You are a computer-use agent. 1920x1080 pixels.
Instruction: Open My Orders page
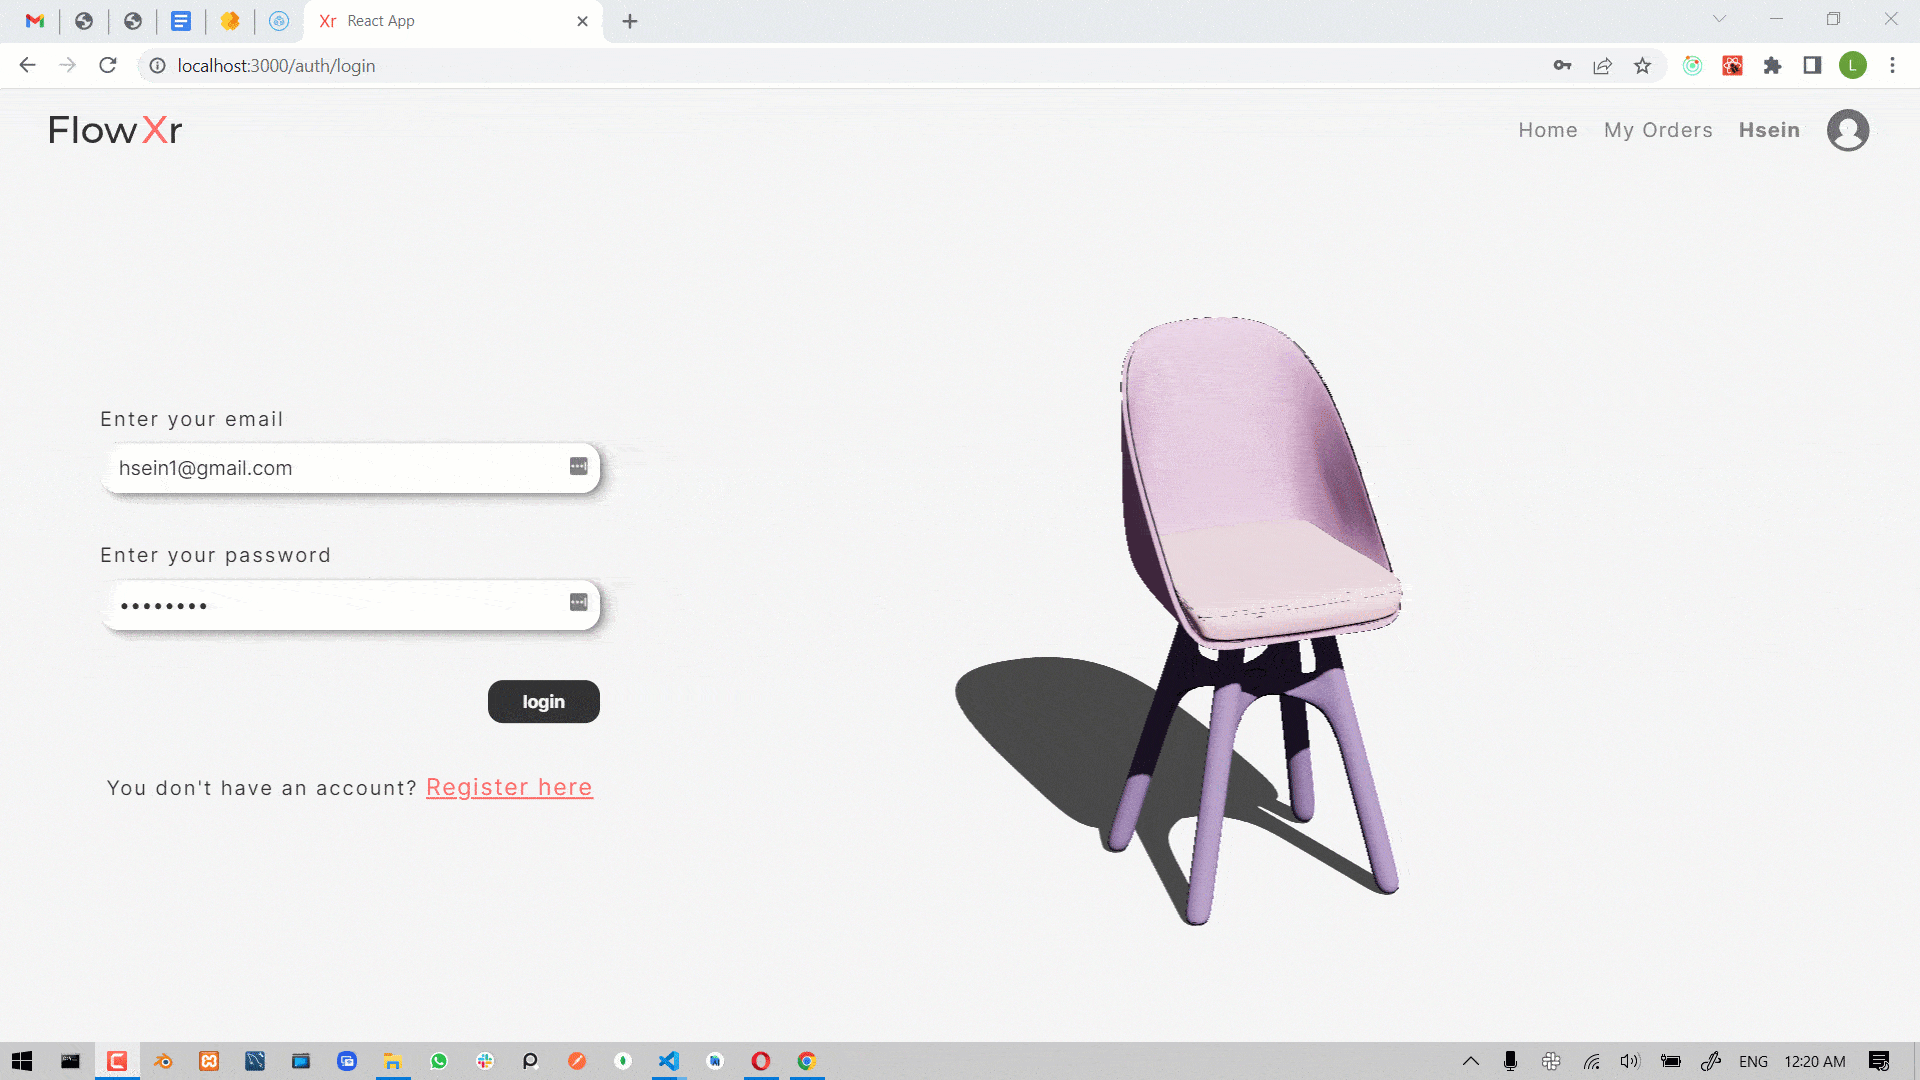[x=1657, y=130]
